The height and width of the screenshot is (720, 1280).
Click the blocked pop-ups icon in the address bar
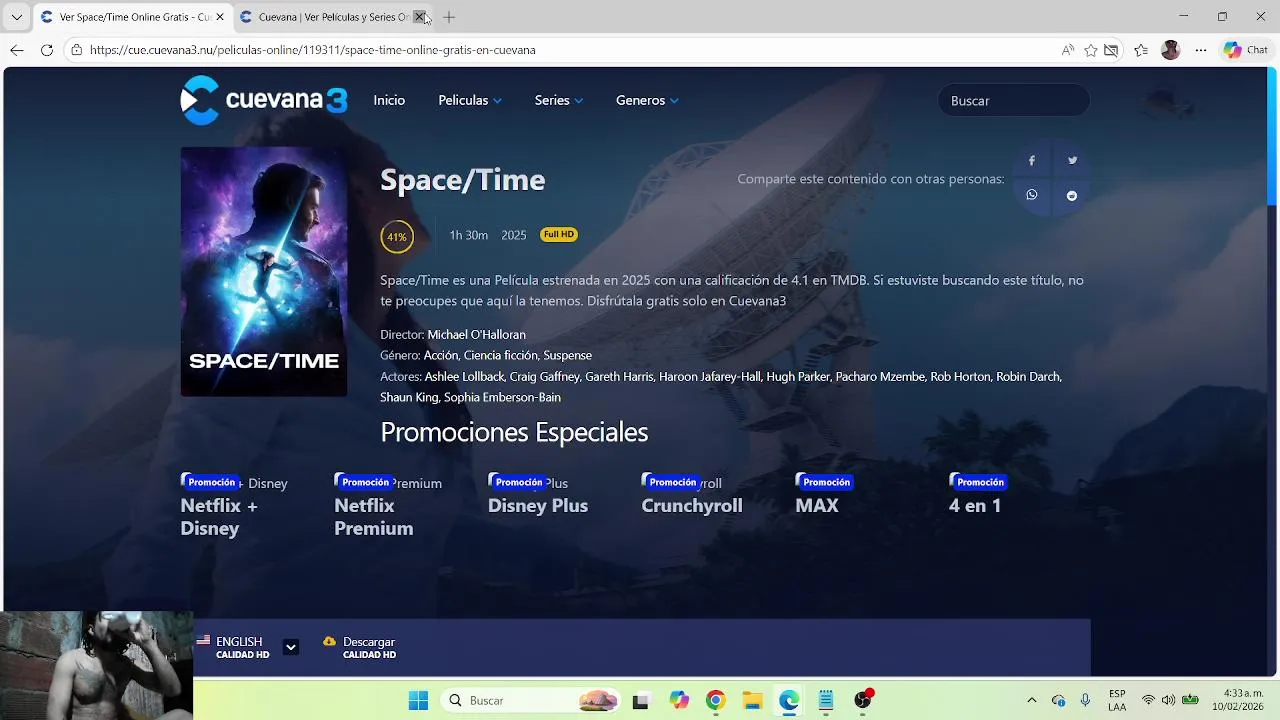pos(1111,50)
